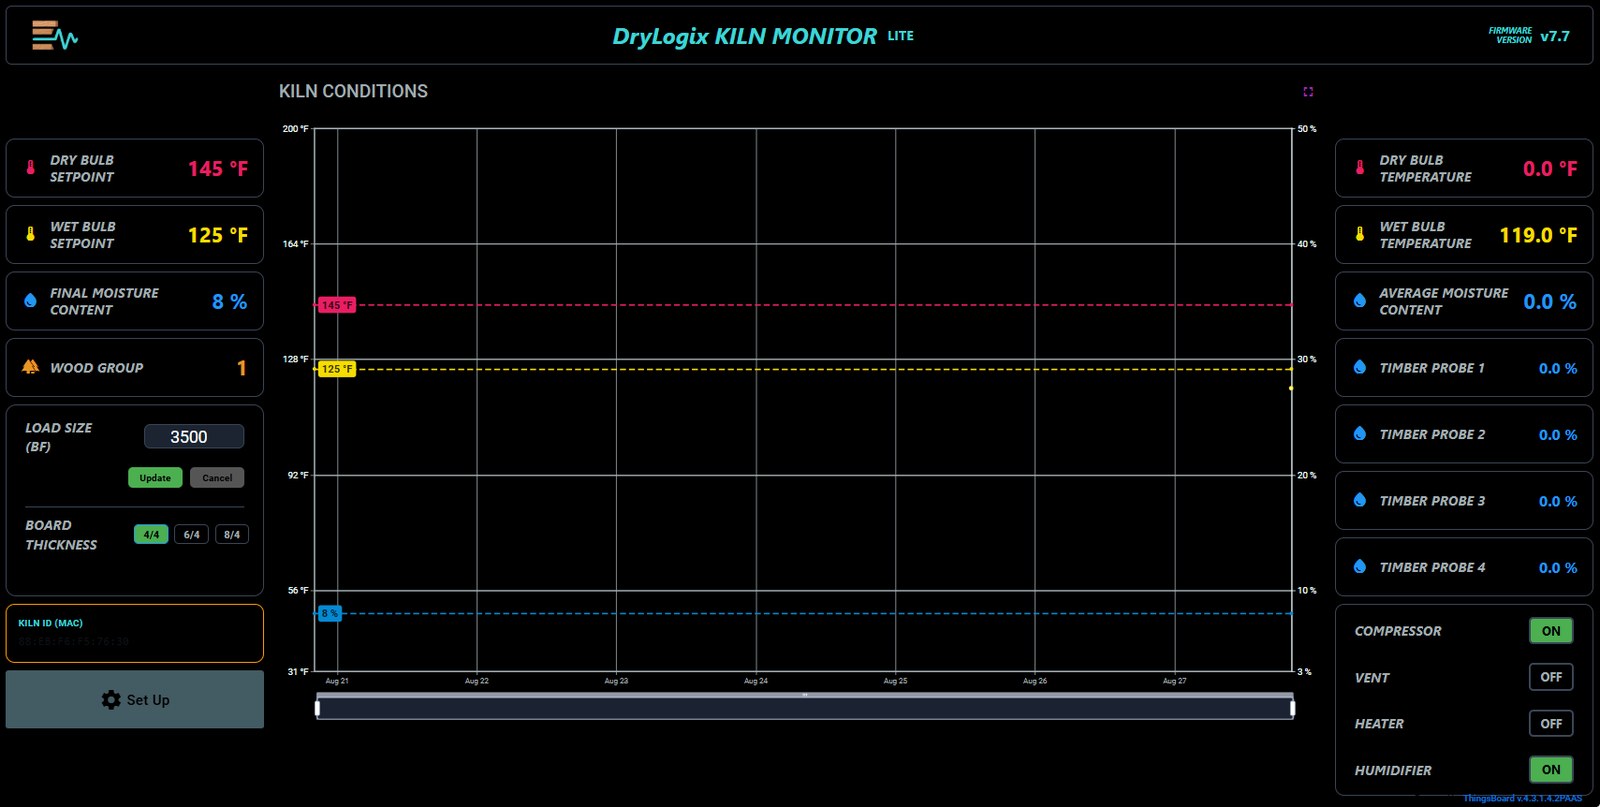1600x807 pixels.
Task: Select 8/4 board thickness
Action: (x=232, y=534)
